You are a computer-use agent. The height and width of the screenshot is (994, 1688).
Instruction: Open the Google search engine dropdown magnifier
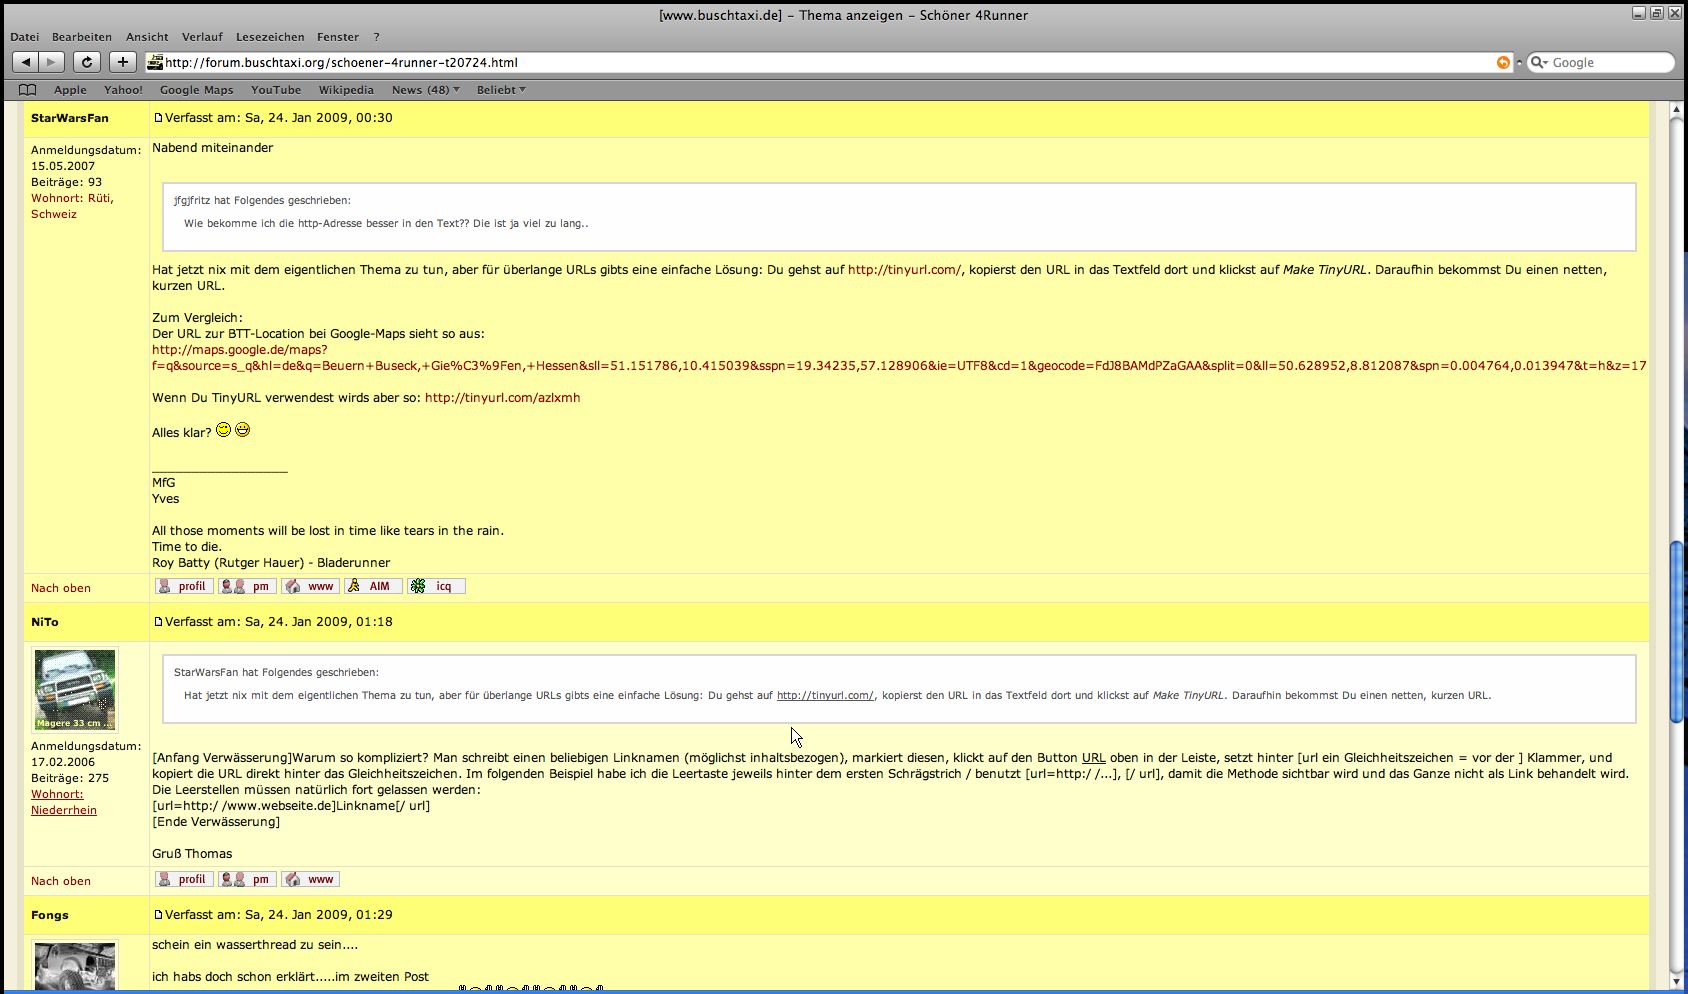pyautogui.click(x=1539, y=62)
